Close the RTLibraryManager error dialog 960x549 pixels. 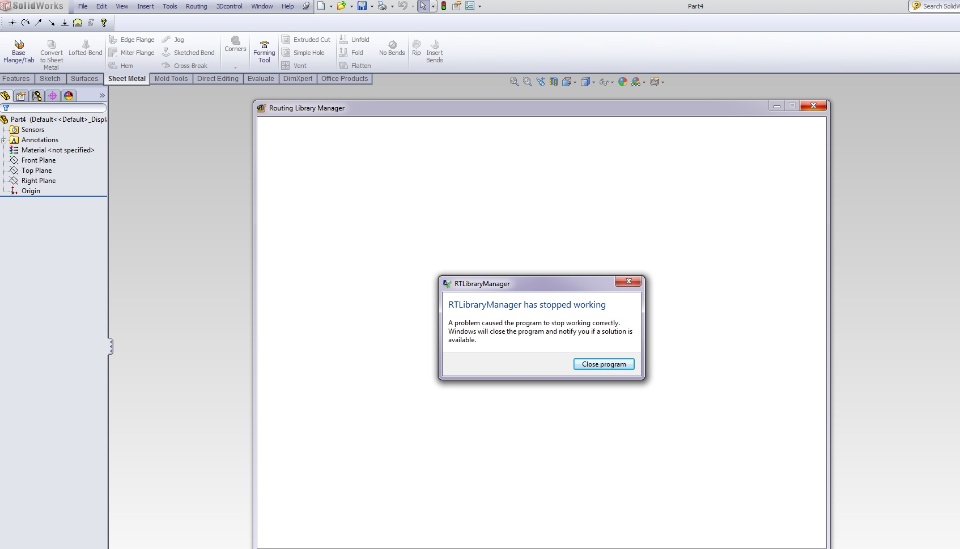(628, 281)
